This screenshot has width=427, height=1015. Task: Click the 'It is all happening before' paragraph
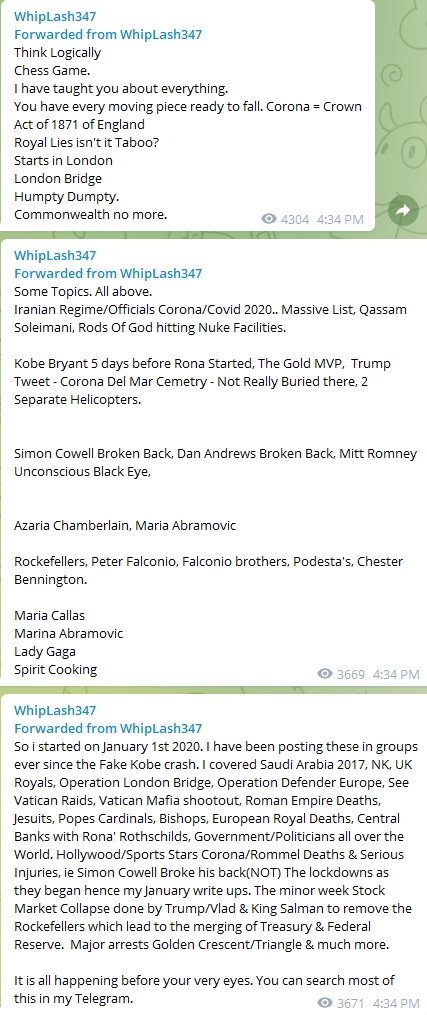(x=204, y=989)
